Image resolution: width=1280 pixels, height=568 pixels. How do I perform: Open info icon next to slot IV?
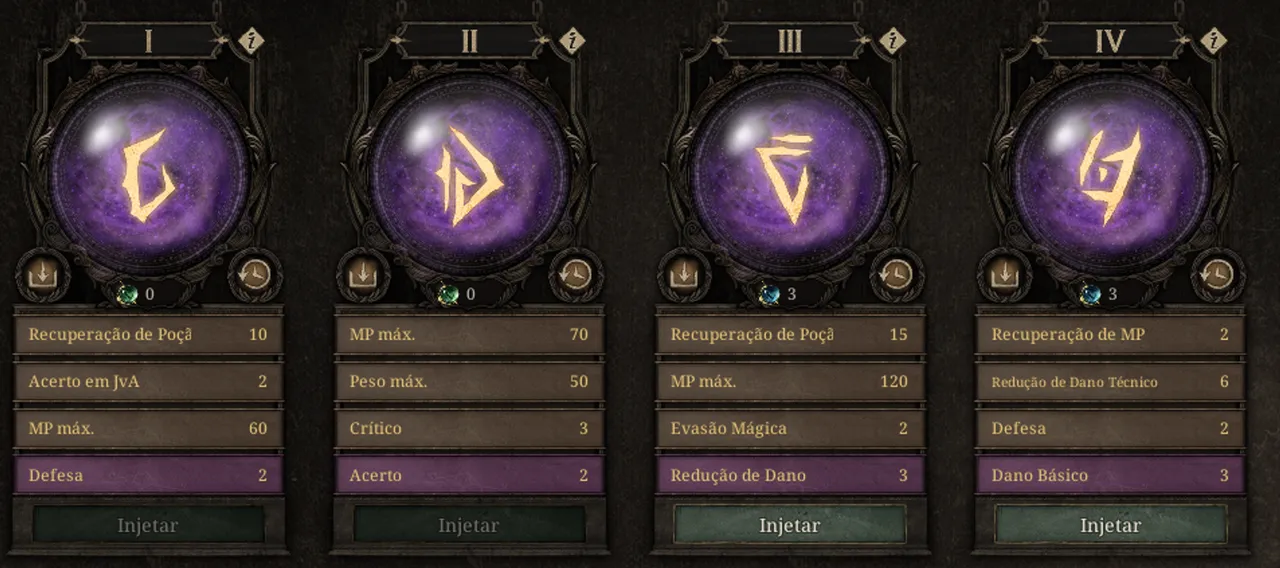(x=1213, y=42)
